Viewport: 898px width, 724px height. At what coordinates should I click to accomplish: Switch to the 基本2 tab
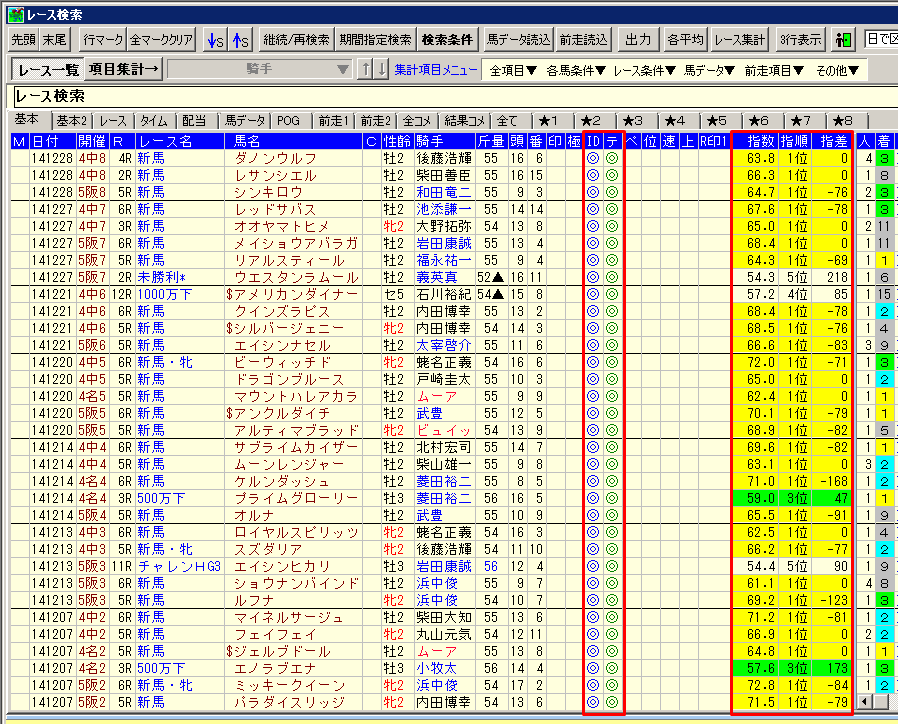point(72,121)
